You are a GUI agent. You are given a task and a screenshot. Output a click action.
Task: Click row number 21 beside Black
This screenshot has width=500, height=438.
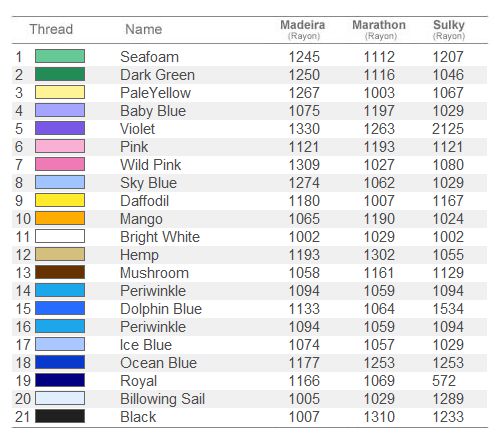(23, 417)
